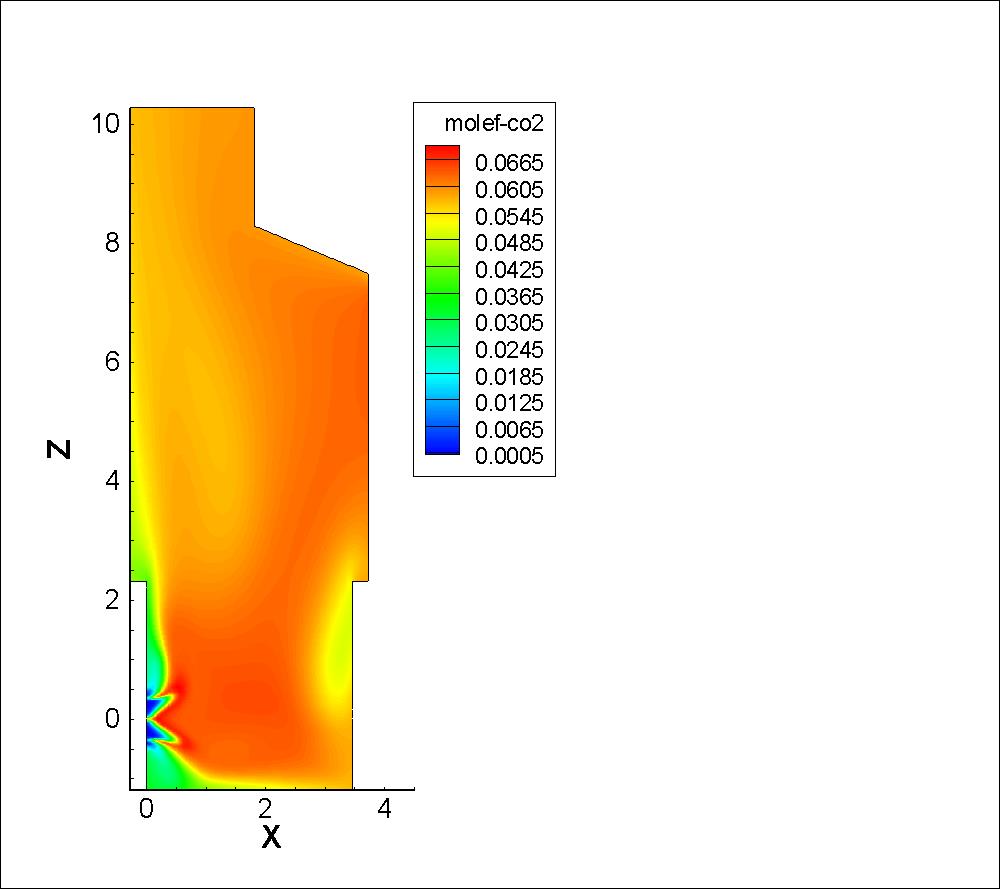Select the 0.0125 legend label
This screenshot has width=1000, height=889.
pos(509,403)
